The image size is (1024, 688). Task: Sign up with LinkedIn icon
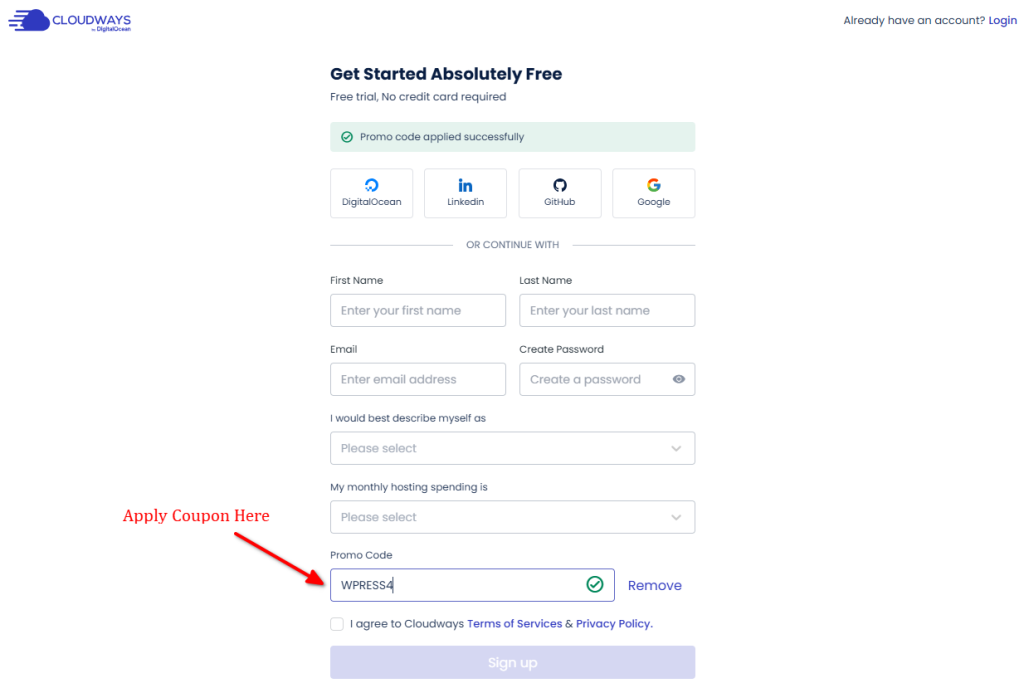coord(465,185)
